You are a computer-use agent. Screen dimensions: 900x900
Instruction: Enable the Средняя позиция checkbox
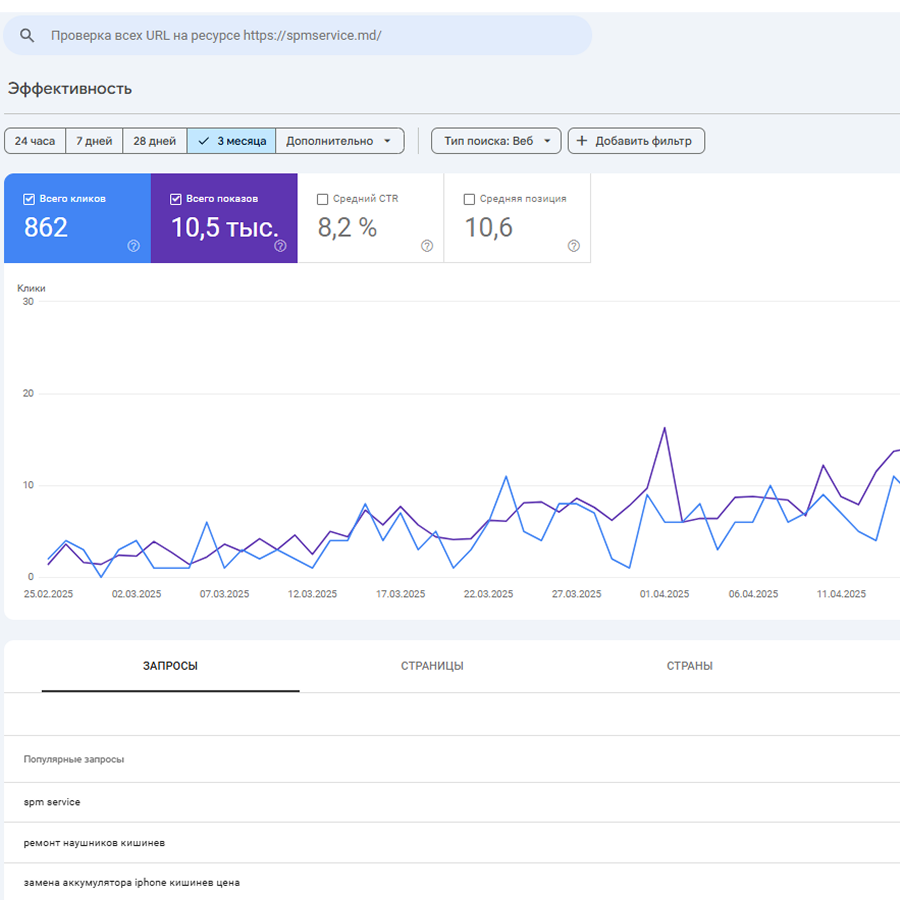pyautogui.click(x=469, y=199)
